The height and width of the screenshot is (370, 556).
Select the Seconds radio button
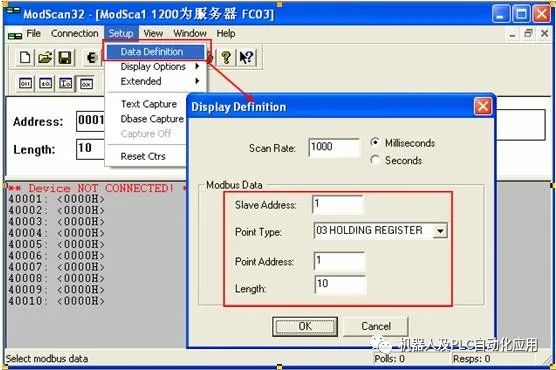tap(375, 160)
